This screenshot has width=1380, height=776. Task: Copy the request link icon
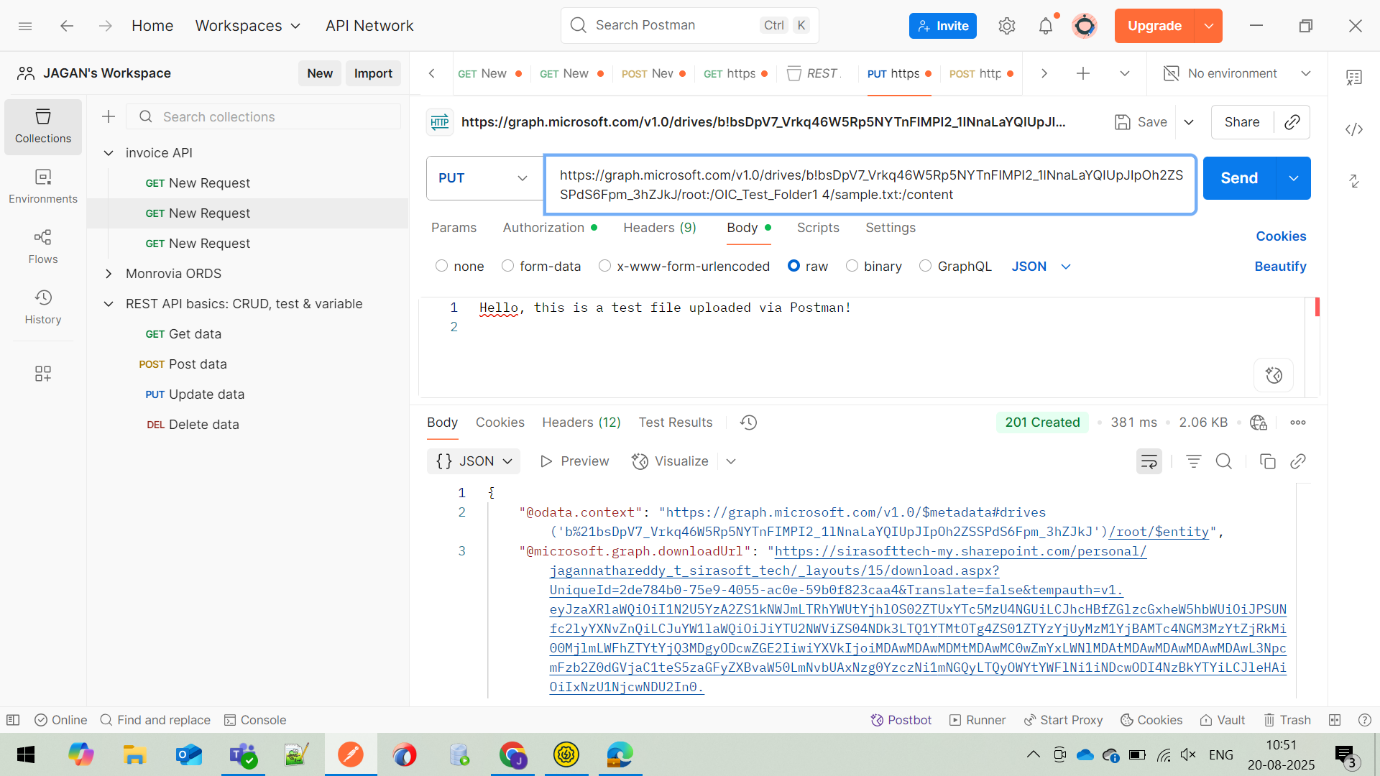point(1292,122)
